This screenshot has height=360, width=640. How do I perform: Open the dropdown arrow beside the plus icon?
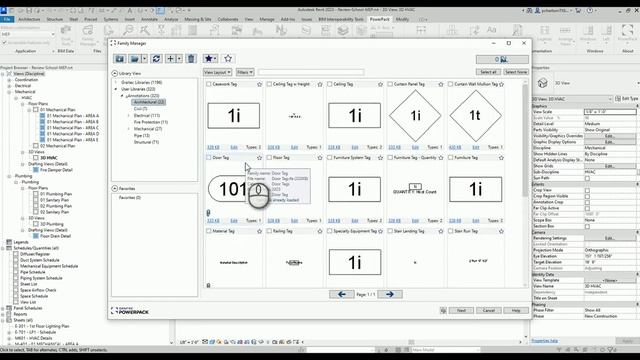(179, 59)
